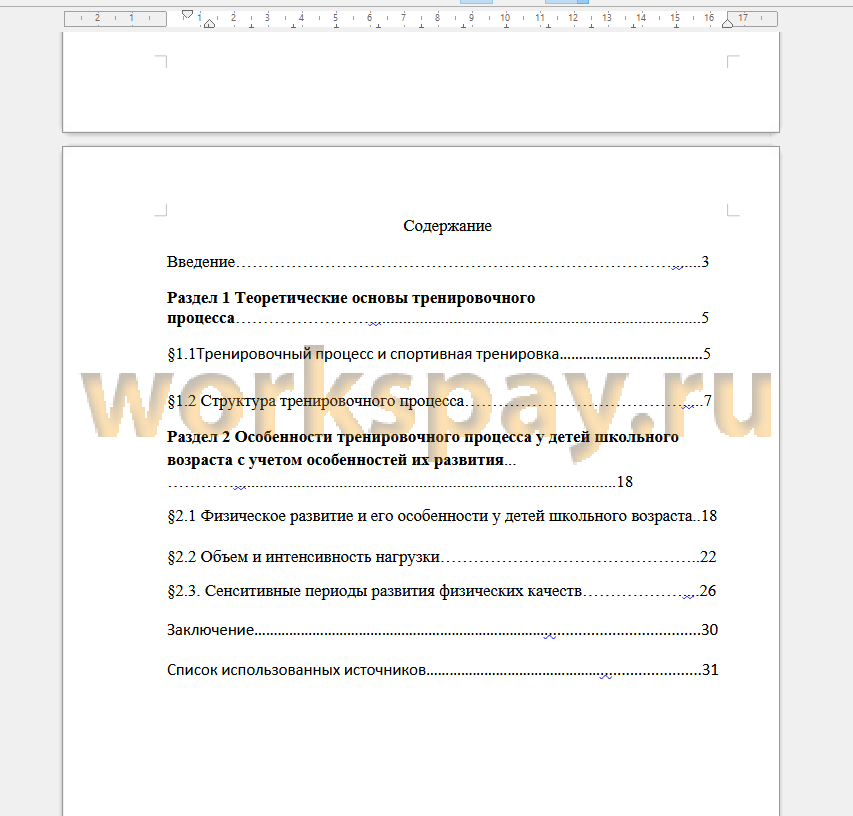
Task: Click page number 22 in the §2.2 row
Action: coord(708,557)
